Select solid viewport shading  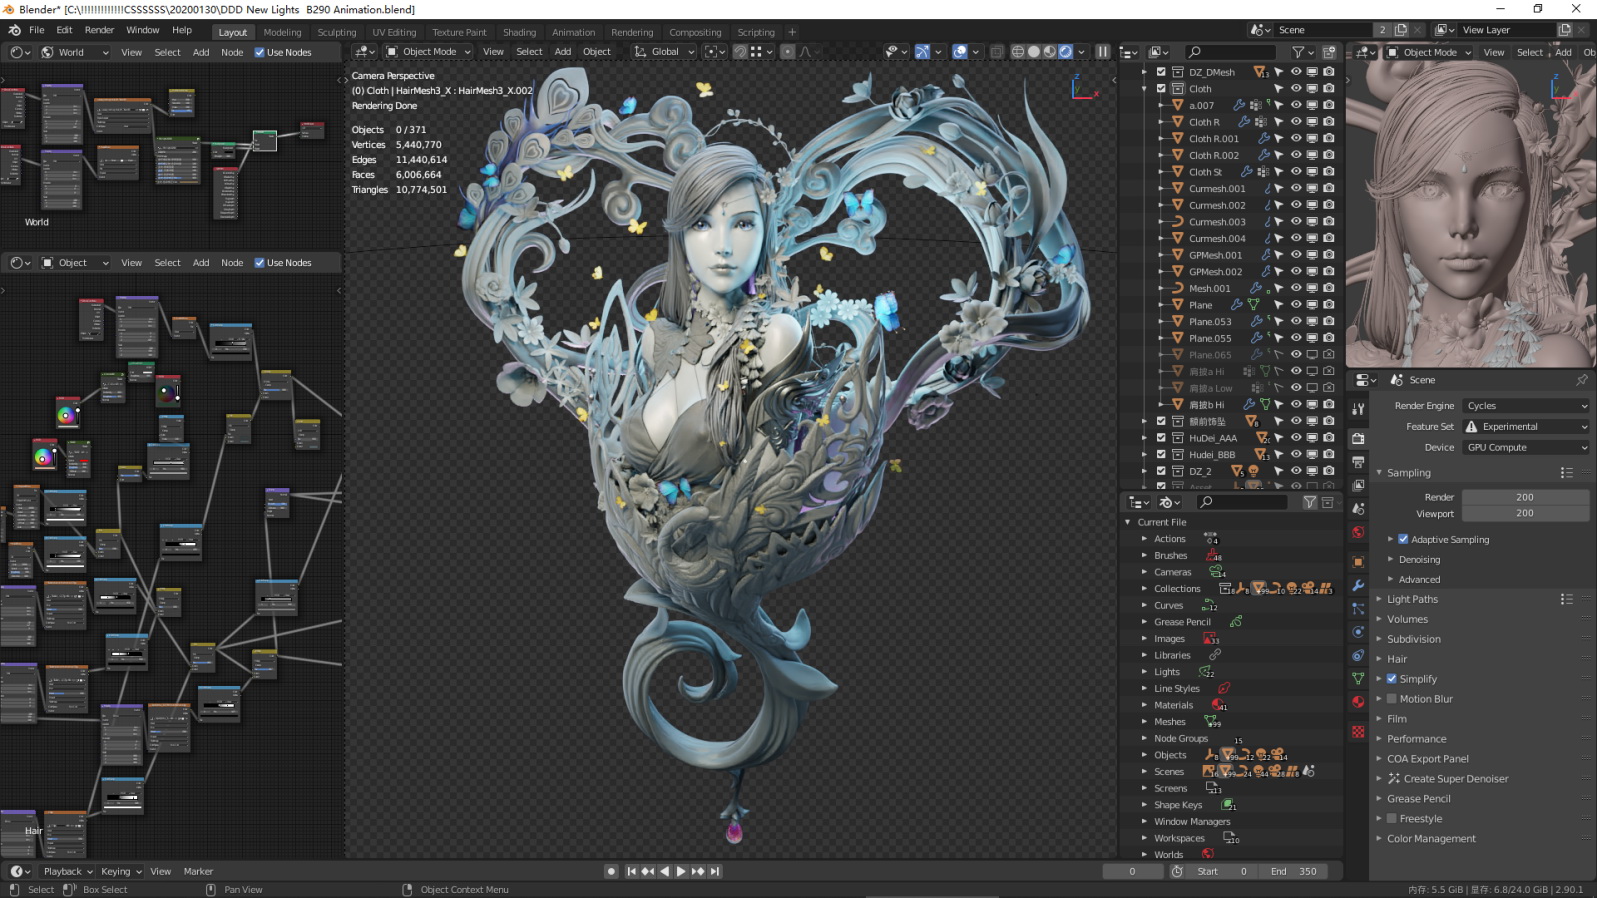coord(1034,52)
